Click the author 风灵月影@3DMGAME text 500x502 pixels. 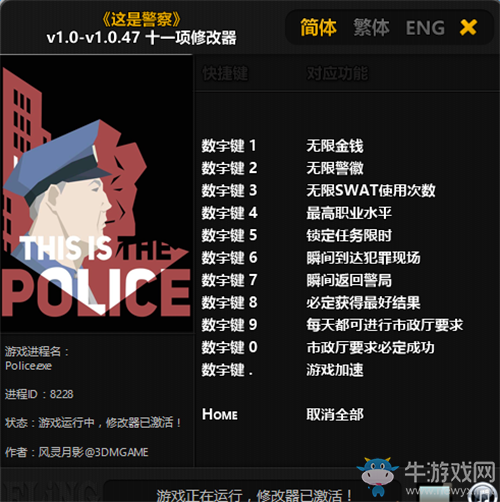click(93, 452)
